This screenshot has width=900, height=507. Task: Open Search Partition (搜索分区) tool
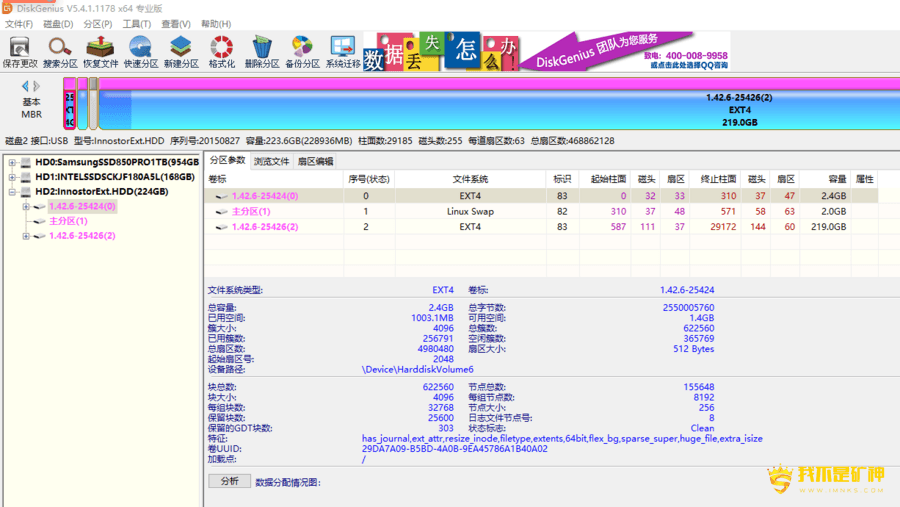[60, 52]
